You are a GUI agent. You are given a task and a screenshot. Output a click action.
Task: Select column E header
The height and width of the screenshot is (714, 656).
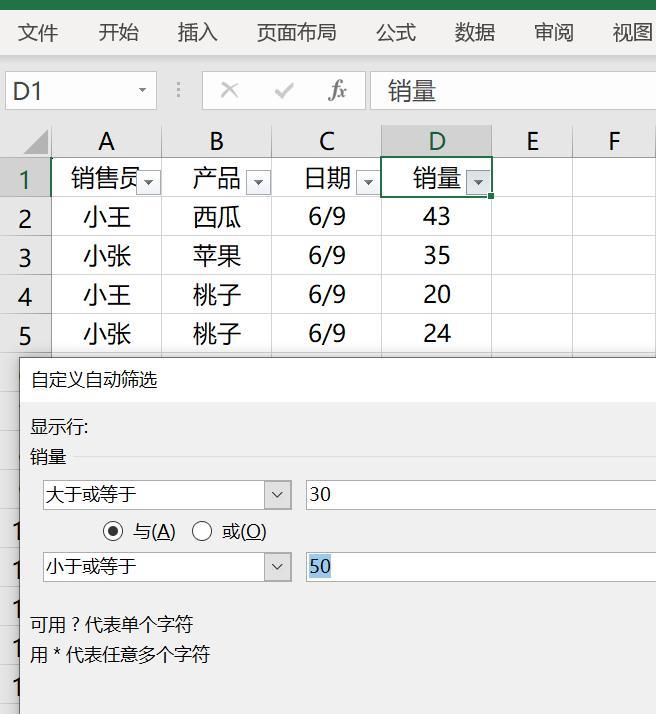(x=532, y=141)
